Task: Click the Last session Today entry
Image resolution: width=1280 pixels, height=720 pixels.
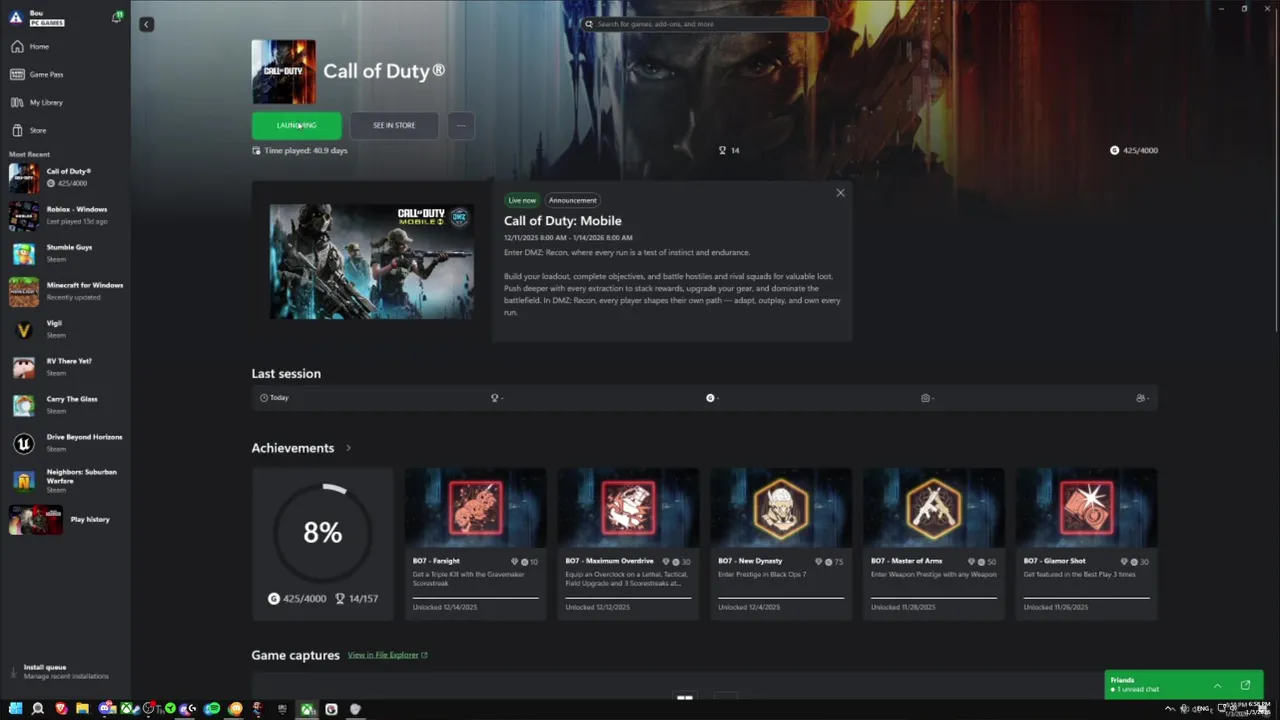Action: [x=274, y=398]
